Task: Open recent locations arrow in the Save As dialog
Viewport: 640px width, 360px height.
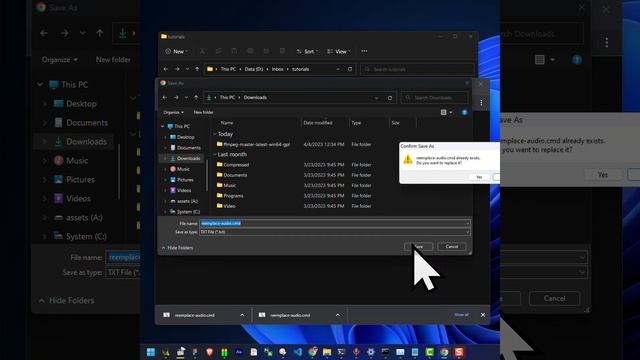Action: 187,98
